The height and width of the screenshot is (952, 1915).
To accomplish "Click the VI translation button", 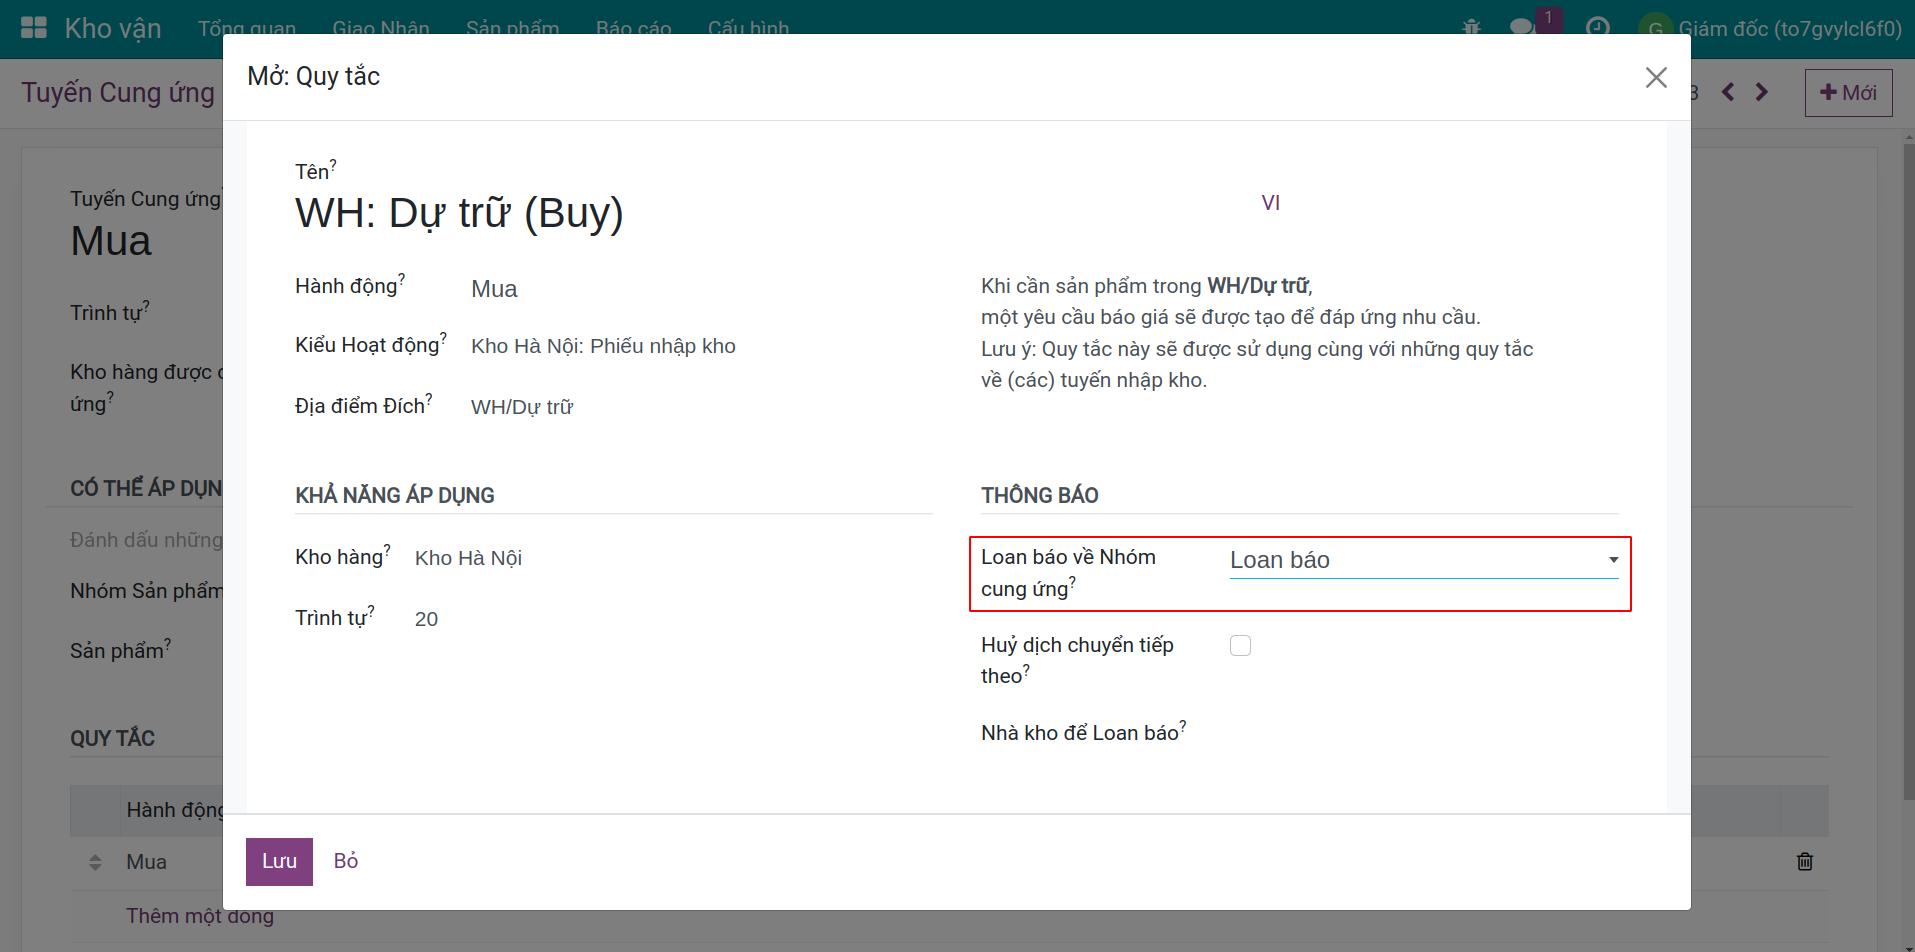I will [x=1271, y=203].
